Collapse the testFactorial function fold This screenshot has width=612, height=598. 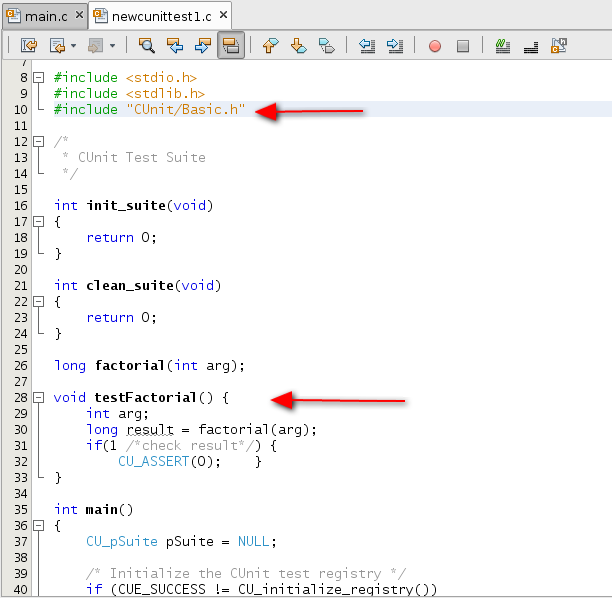point(39,398)
